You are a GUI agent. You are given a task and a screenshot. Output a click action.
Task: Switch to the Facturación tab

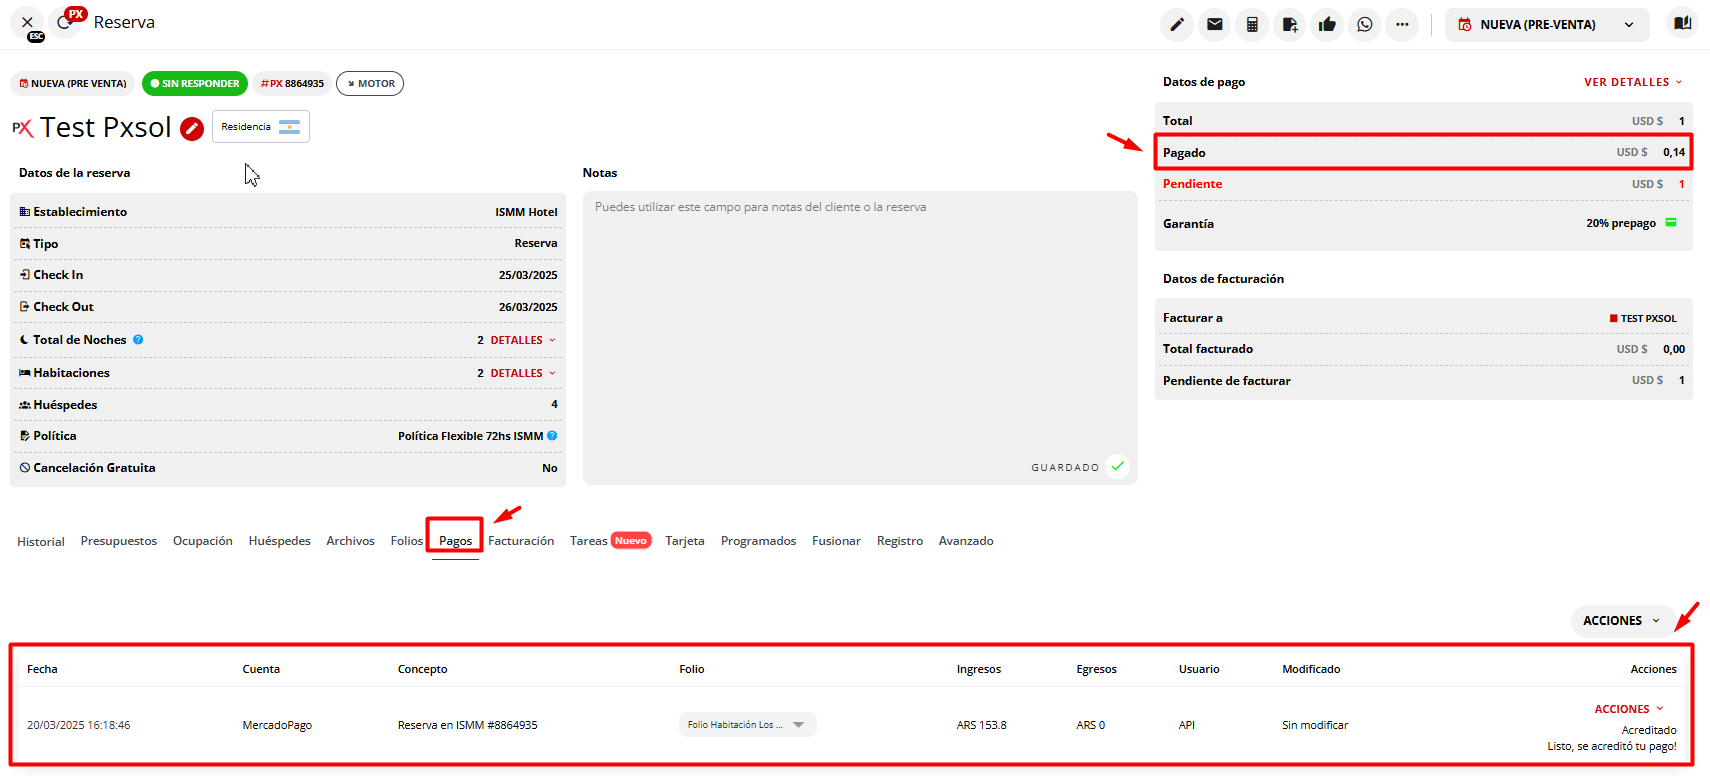coord(521,541)
